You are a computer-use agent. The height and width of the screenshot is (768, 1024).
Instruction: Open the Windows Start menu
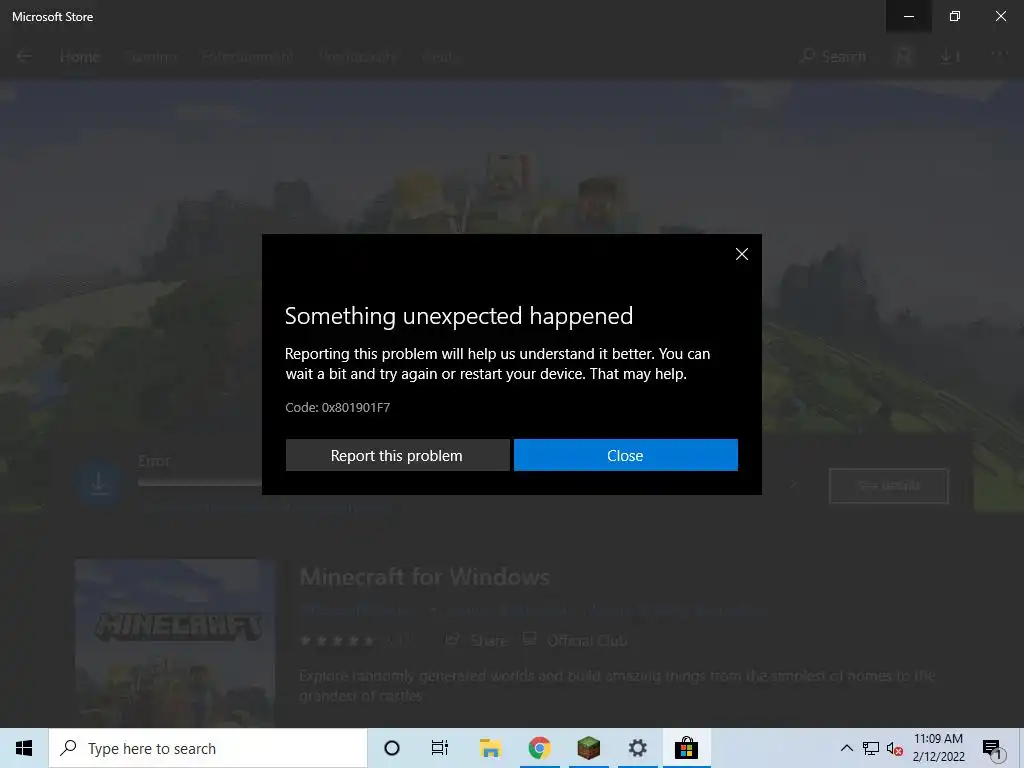(24, 748)
